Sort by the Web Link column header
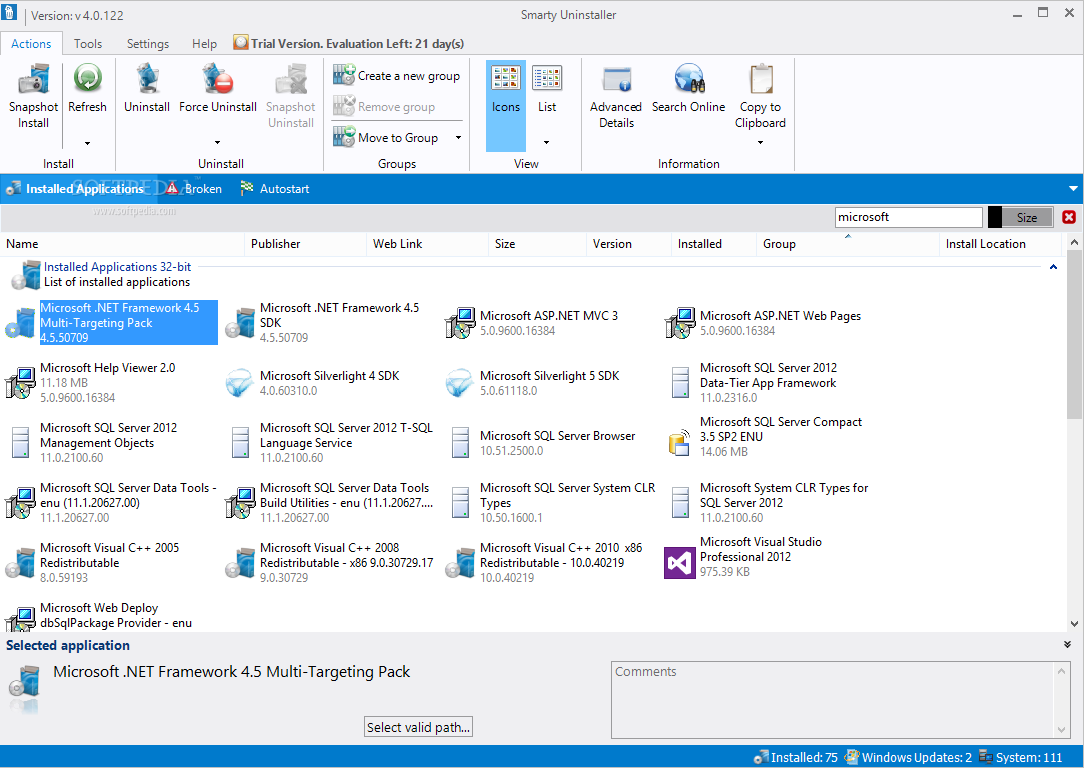The width and height of the screenshot is (1084, 768). click(x=427, y=243)
